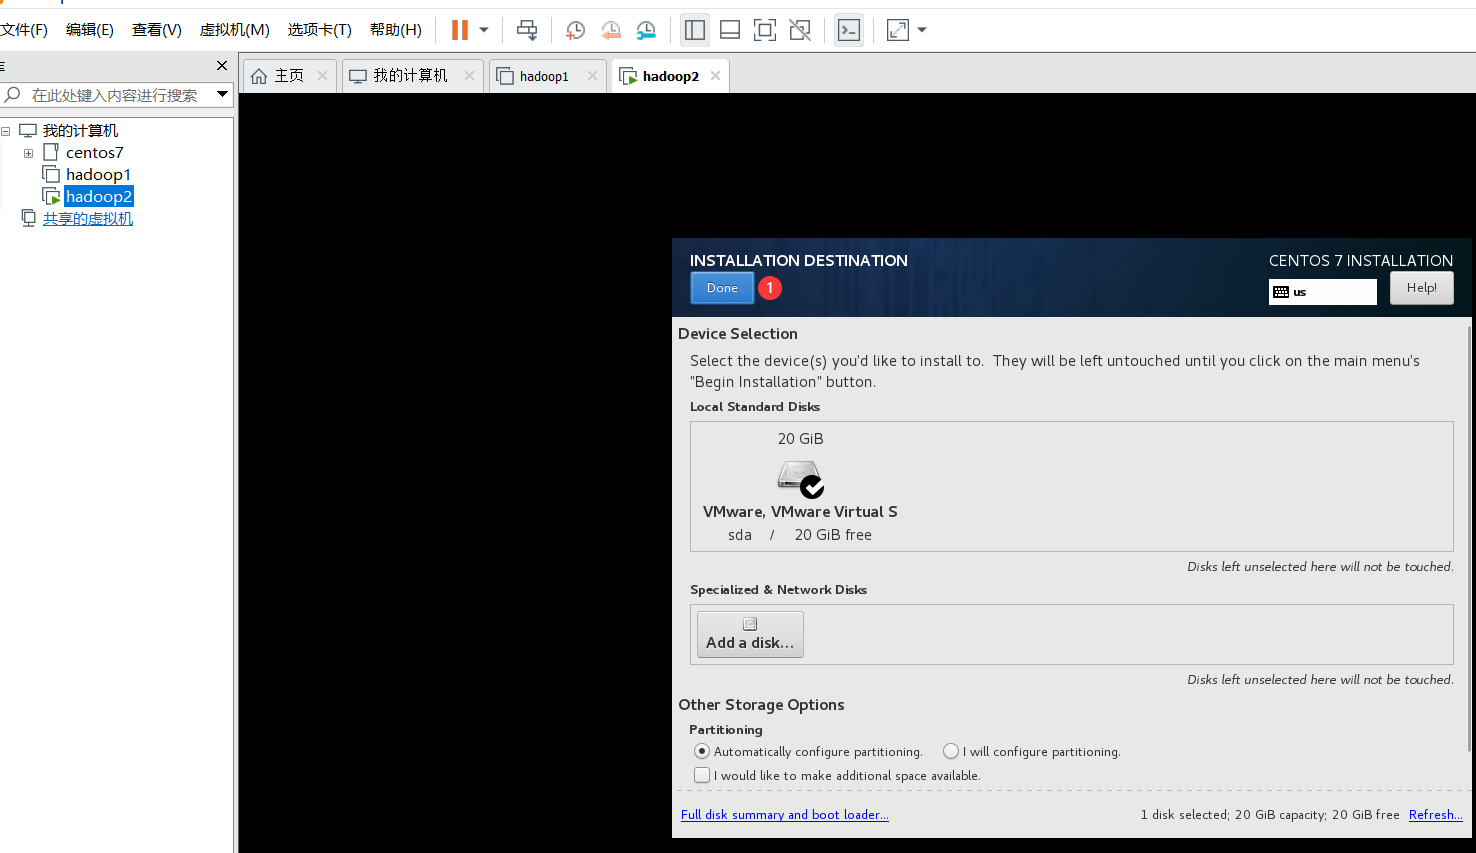
Task: Toggle the library sidebar panel icon
Action: click(695, 30)
